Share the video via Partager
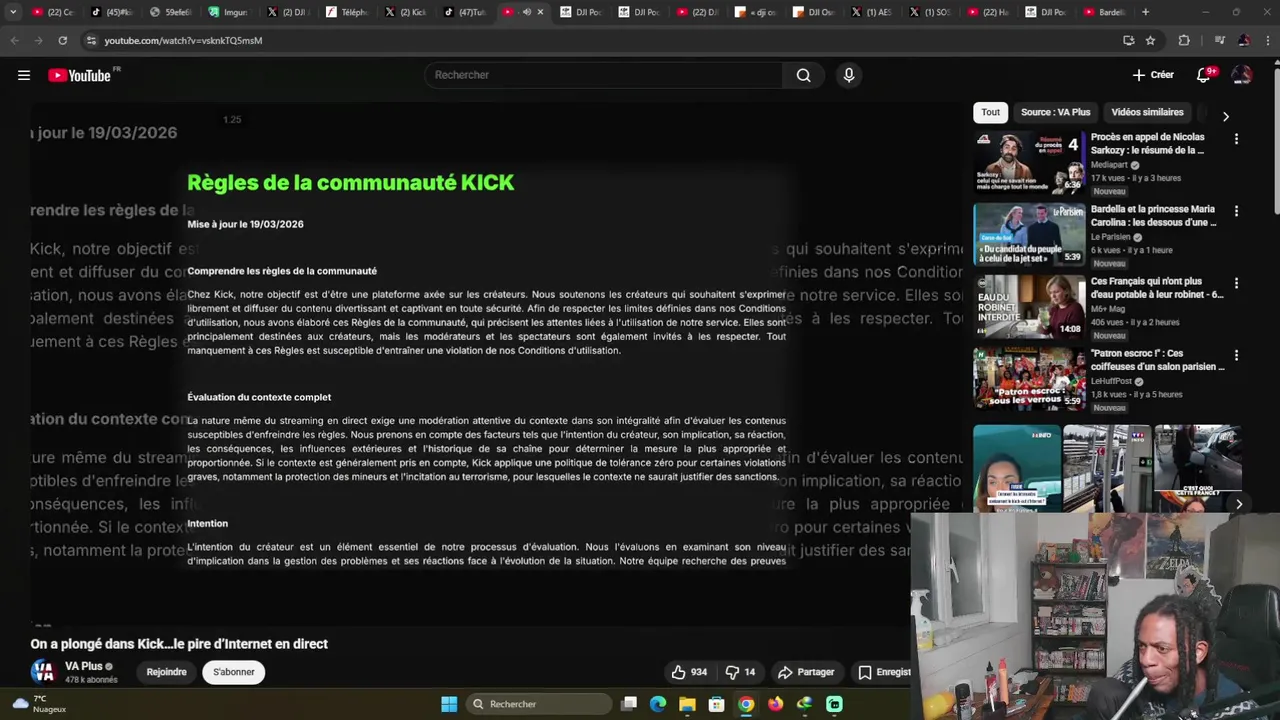The image size is (1280, 720). [x=806, y=672]
